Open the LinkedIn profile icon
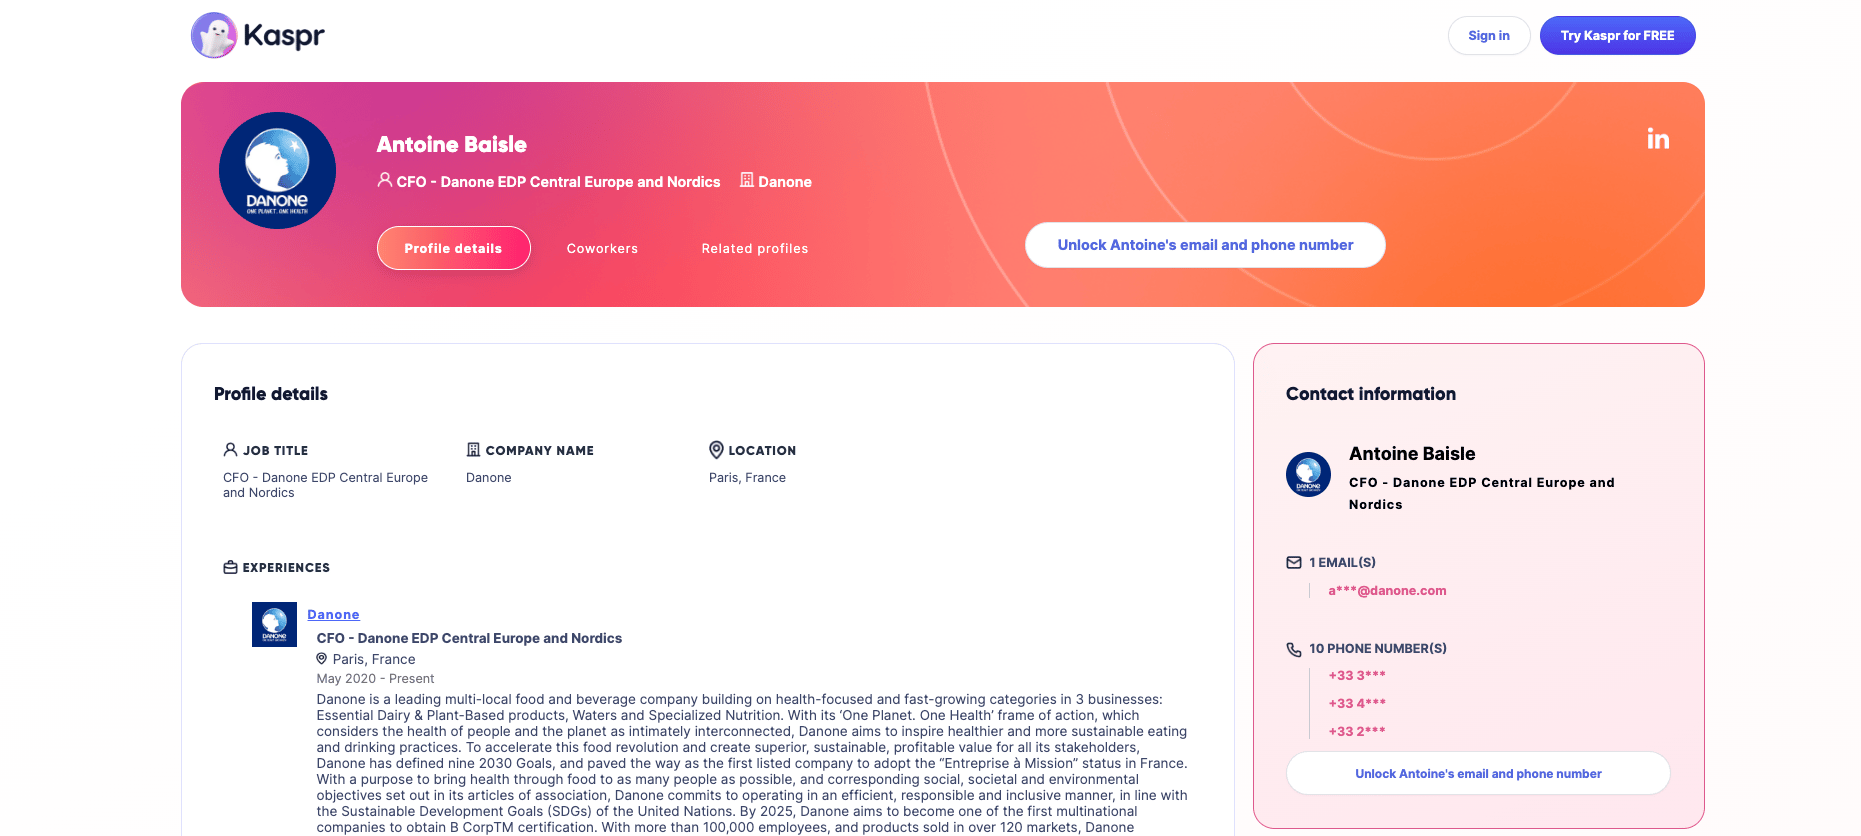The height and width of the screenshot is (836, 1861). pos(1658,139)
